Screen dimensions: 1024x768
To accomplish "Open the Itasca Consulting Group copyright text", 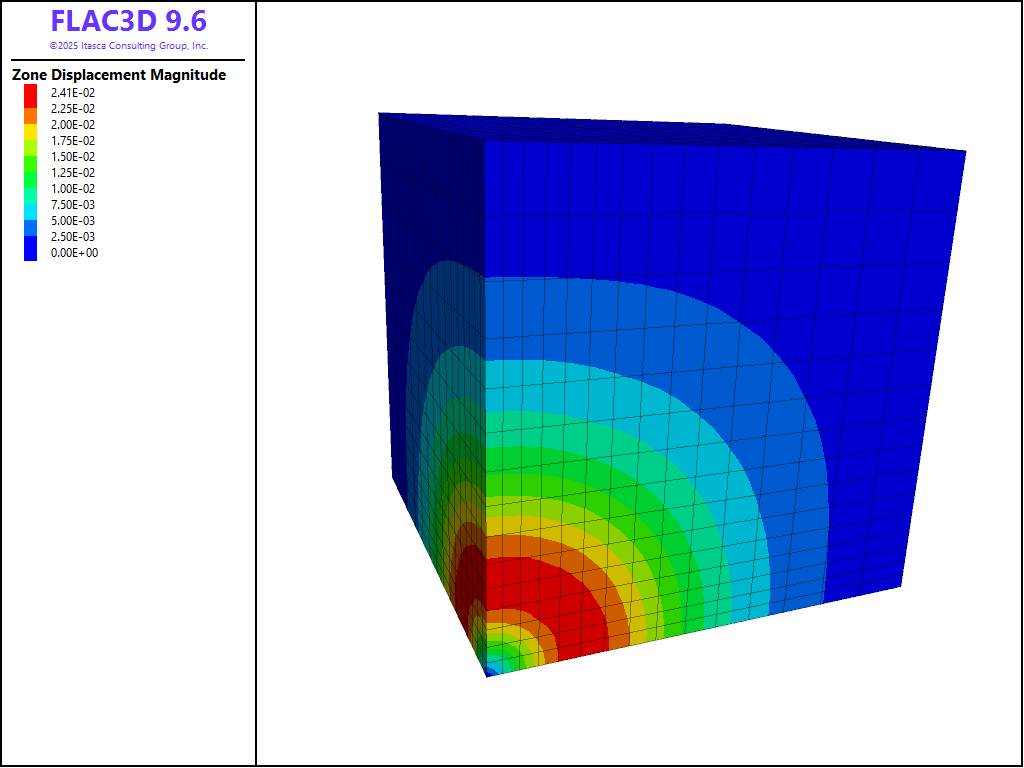I will tap(128, 46).
